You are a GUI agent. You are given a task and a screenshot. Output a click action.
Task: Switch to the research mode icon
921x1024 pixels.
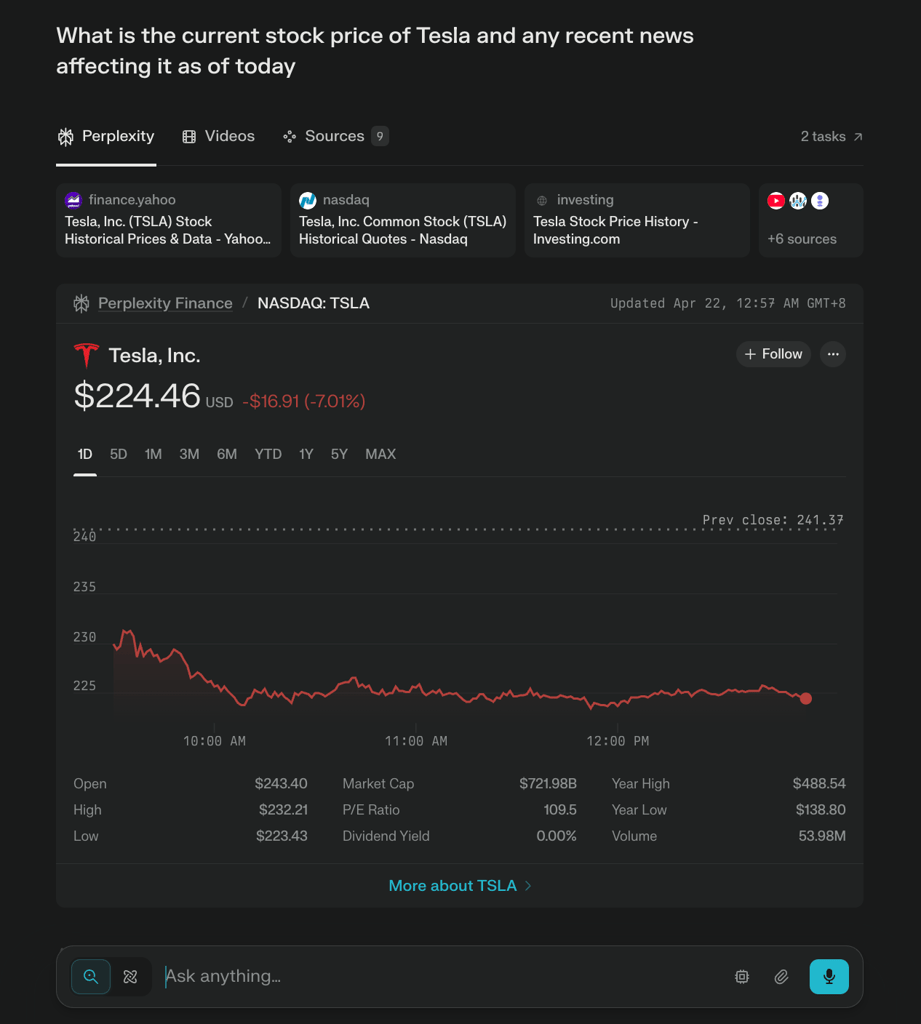131,976
